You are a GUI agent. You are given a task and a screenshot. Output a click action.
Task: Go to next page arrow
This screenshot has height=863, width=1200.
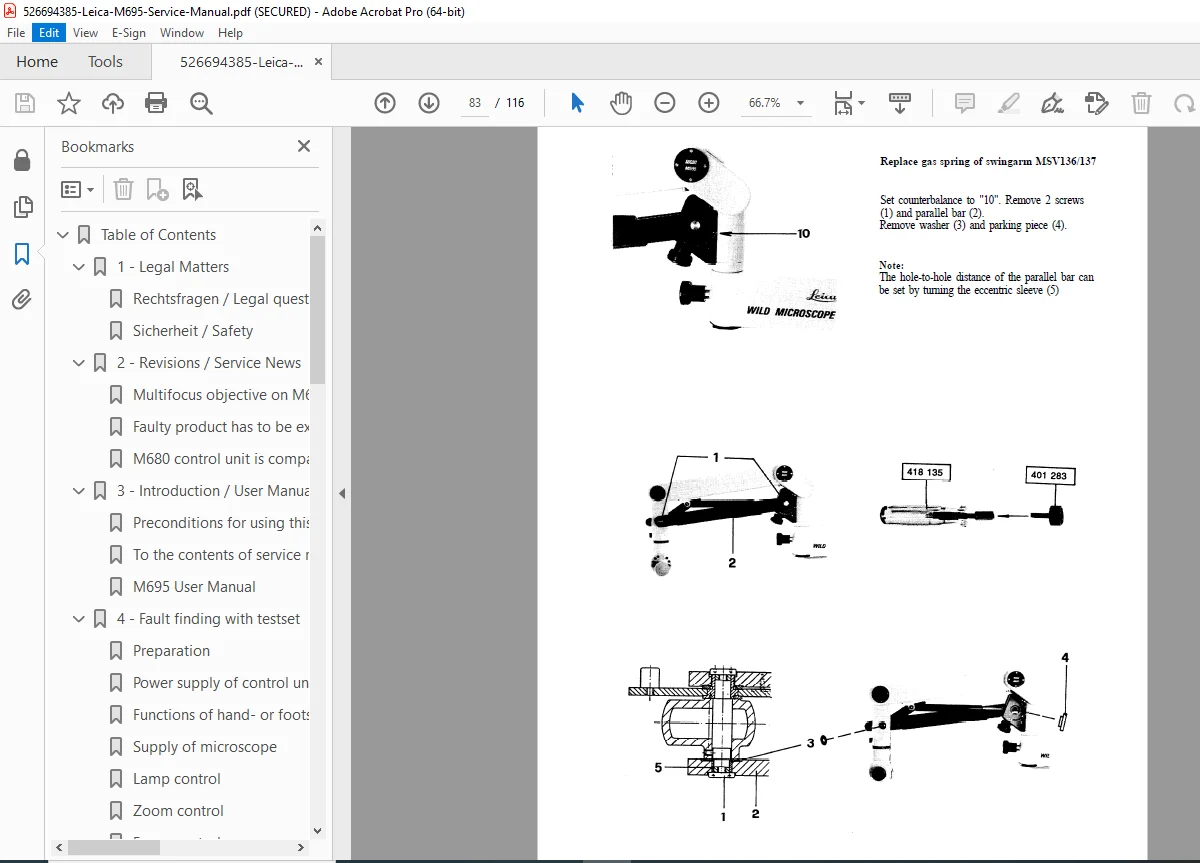(429, 103)
